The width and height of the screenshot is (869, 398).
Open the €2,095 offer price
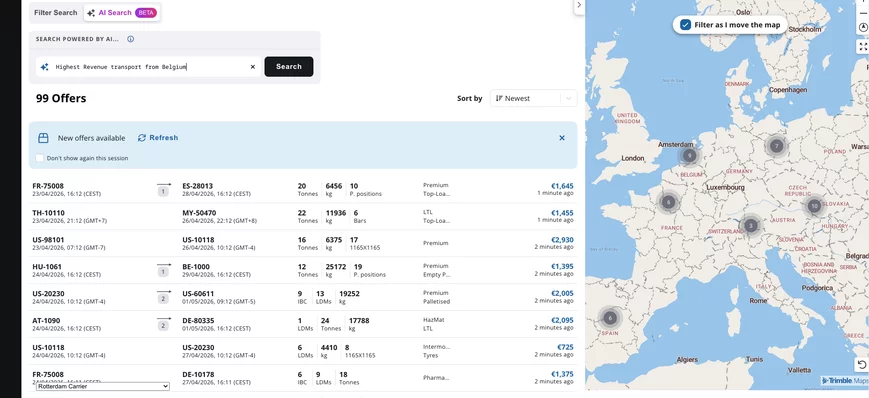pyautogui.click(x=562, y=320)
